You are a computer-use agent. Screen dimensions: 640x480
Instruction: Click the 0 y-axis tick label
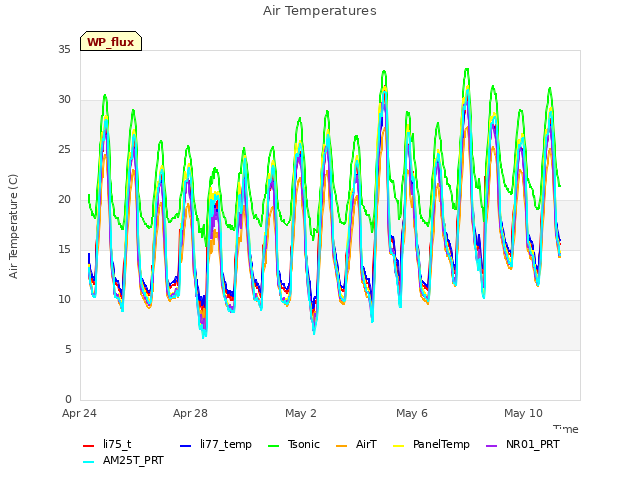pos(68,400)
